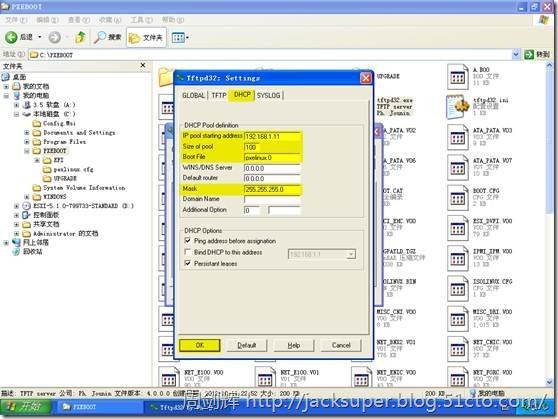Click the Default button
The image size is (558, 419).
pyautogui.click(x=247, y=345)
